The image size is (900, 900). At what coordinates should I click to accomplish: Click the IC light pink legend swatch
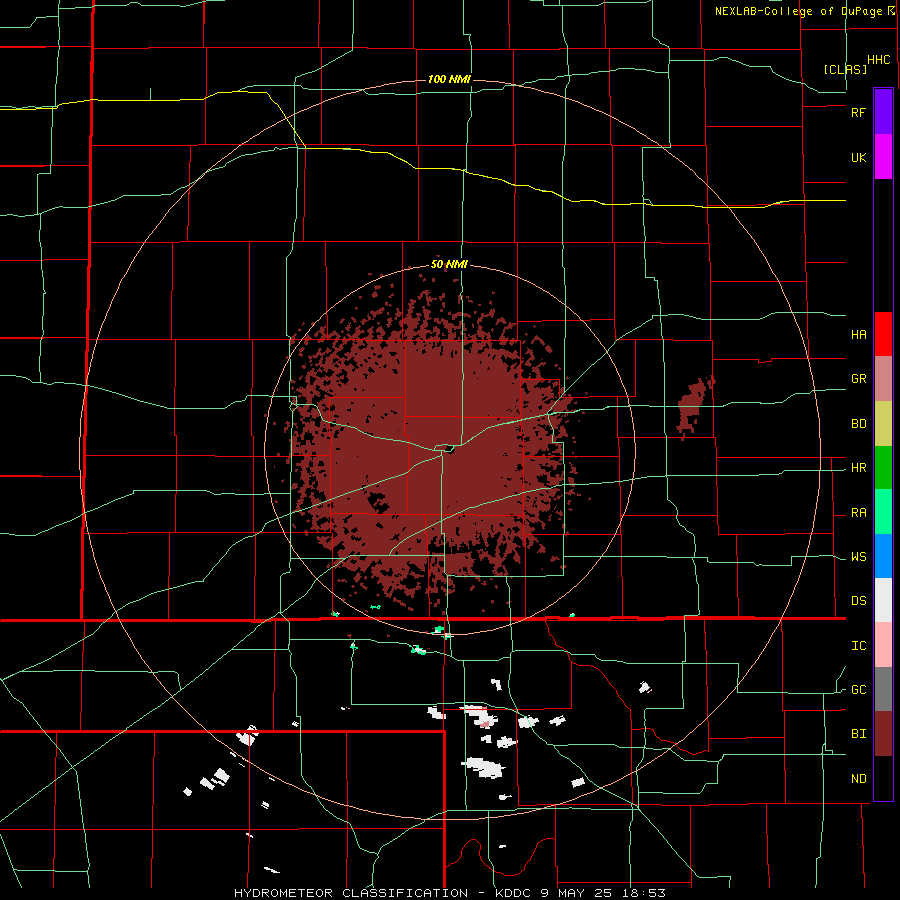tap(883, 645)
